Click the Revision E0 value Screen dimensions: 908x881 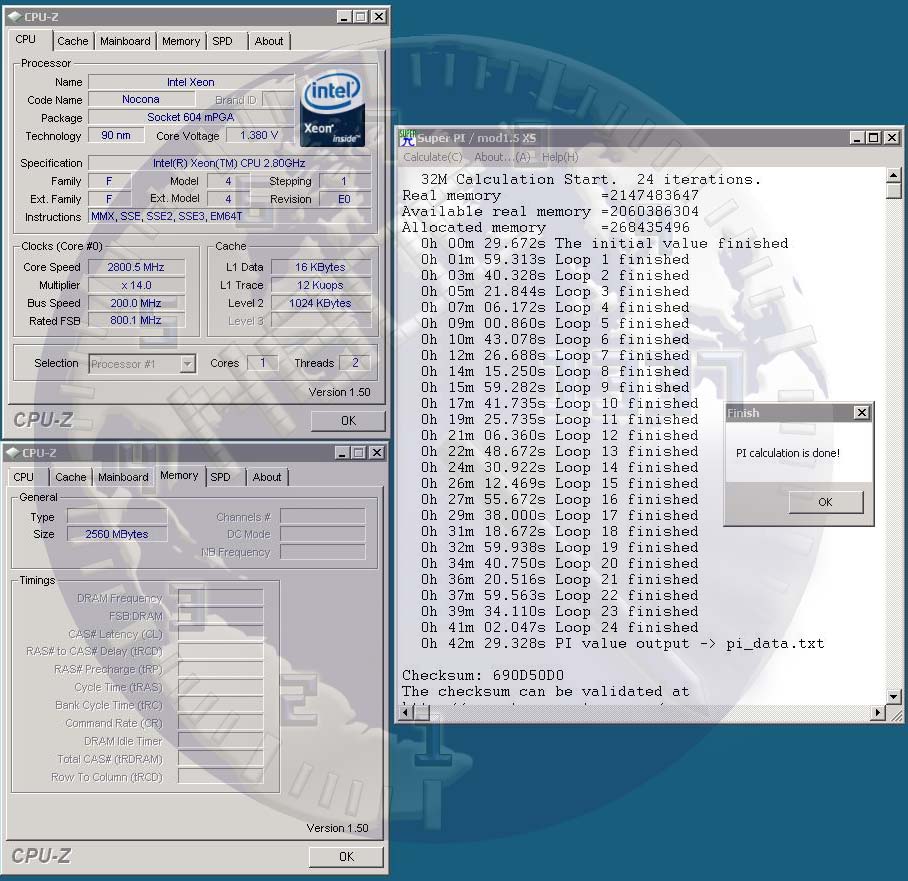pyautogui.click(x=345, y=199)
